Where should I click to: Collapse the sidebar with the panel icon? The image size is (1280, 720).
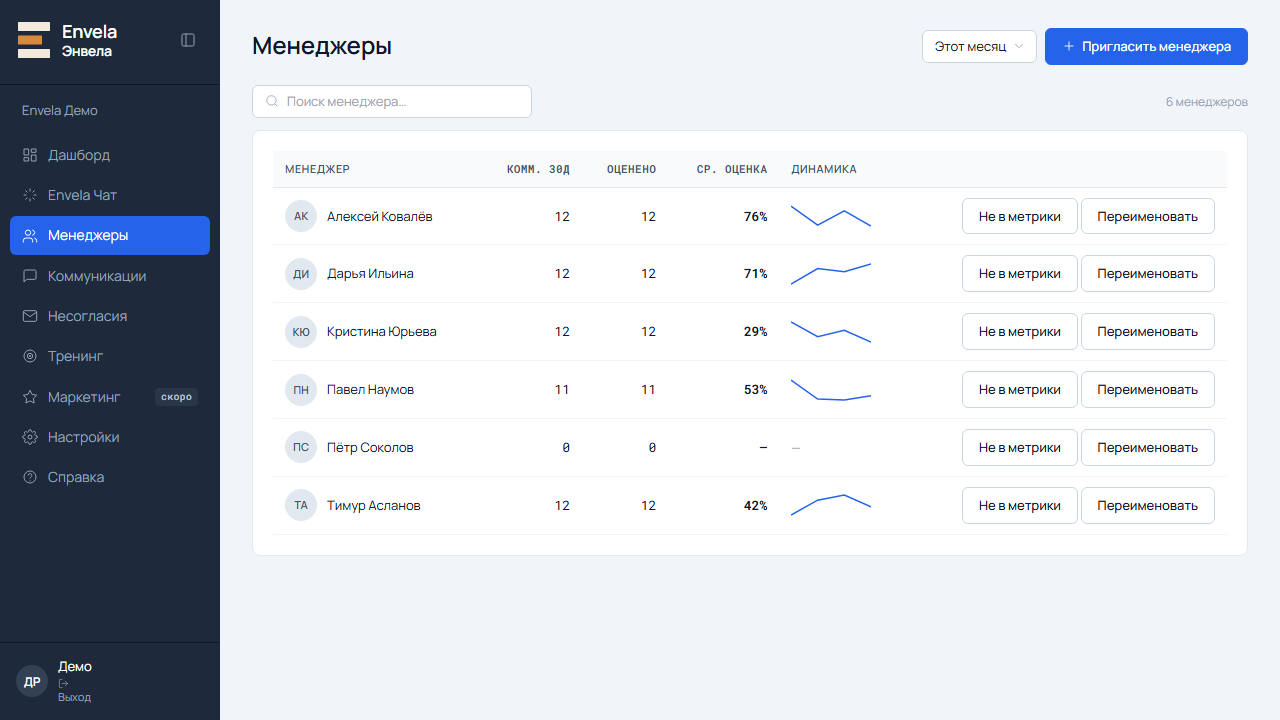pos(188,40)
